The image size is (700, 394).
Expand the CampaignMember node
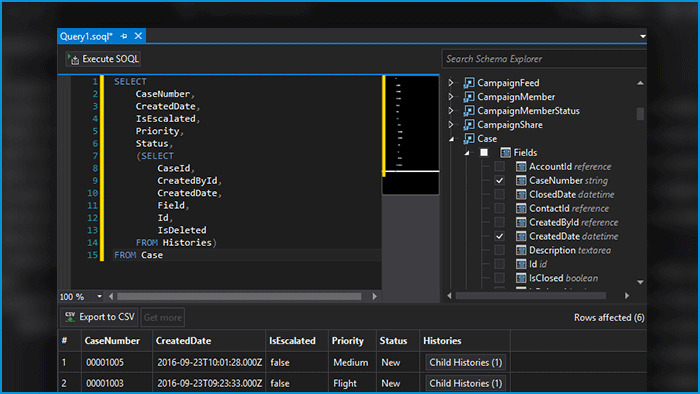coord(451,96)
